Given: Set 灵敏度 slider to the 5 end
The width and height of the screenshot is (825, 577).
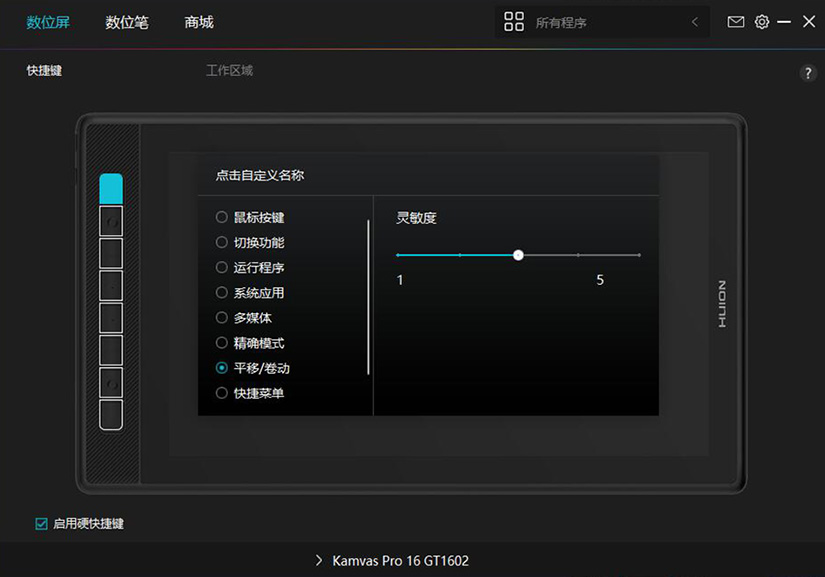Looking at the screenshot, I should [x=639, y=255].
